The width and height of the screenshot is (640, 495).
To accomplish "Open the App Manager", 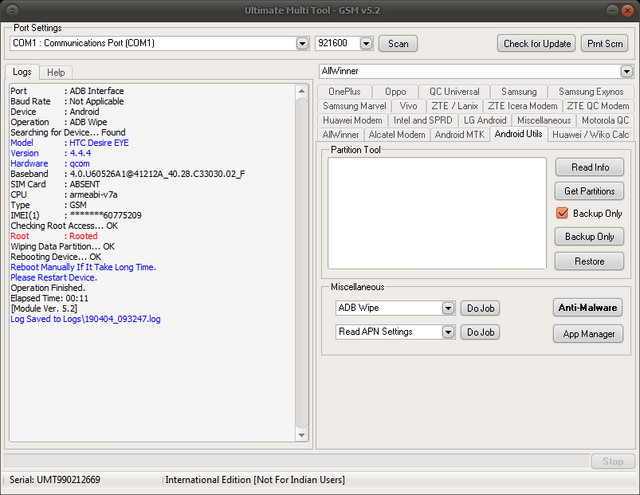I will tap(589, 334).
